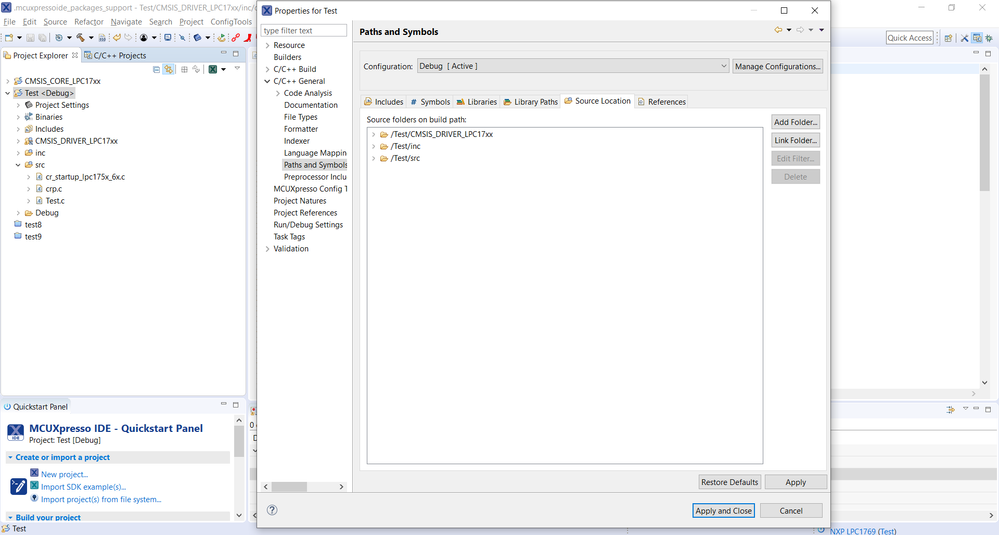Click the Quick Access search field
The width and height of the screenshot is (999, 535).
point(909,38)
